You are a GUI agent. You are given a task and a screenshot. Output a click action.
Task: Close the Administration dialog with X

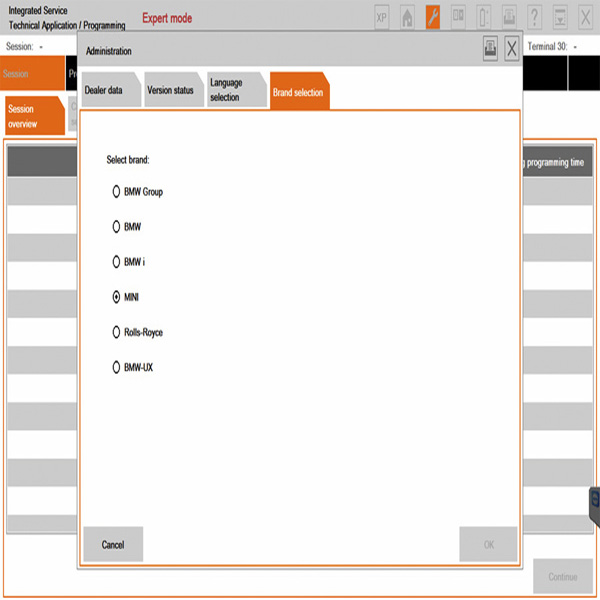pyautogui.click(x=512, y=49)
